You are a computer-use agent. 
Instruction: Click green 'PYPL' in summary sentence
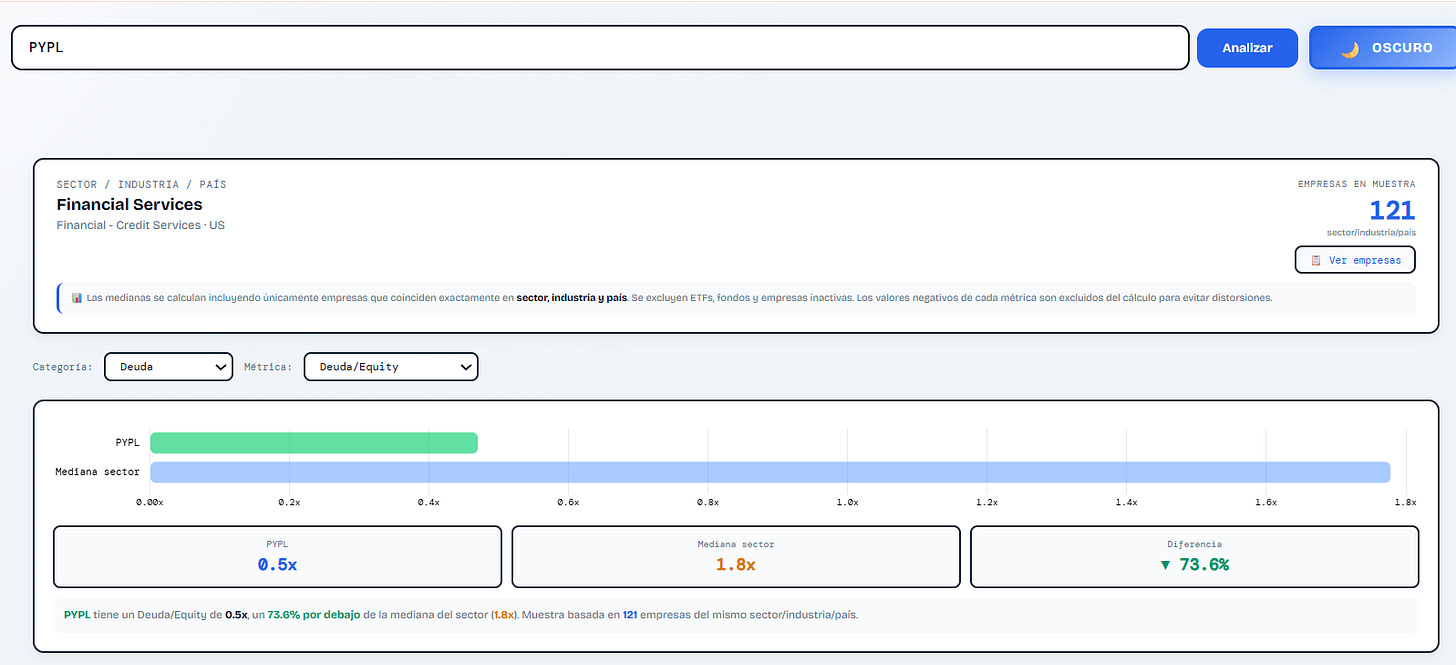(x=76, y=615)
